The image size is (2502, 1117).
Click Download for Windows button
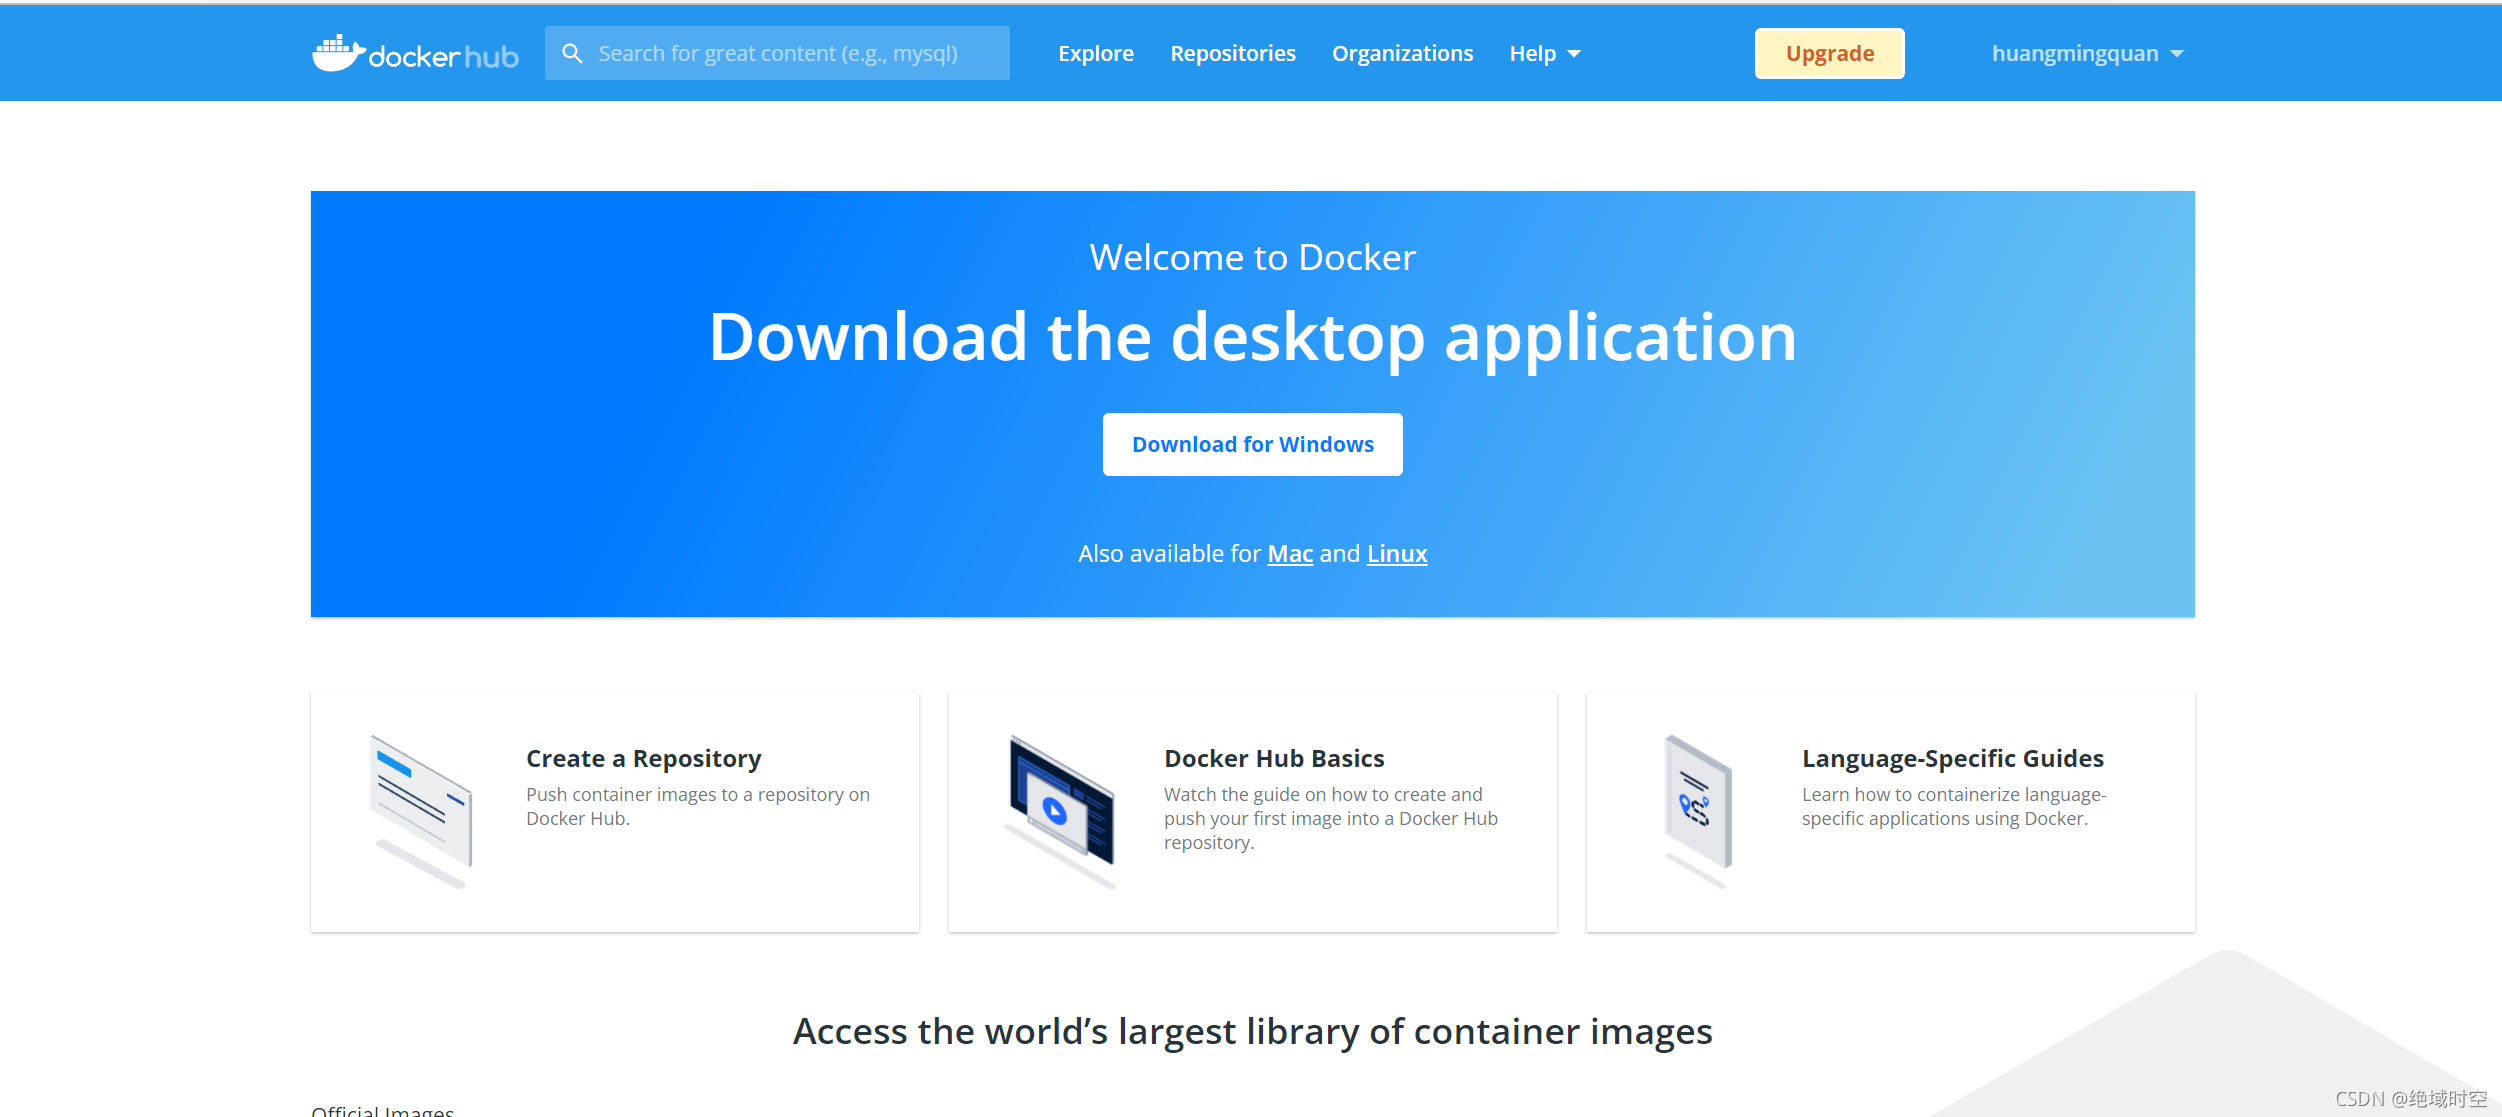[1252, 444]
